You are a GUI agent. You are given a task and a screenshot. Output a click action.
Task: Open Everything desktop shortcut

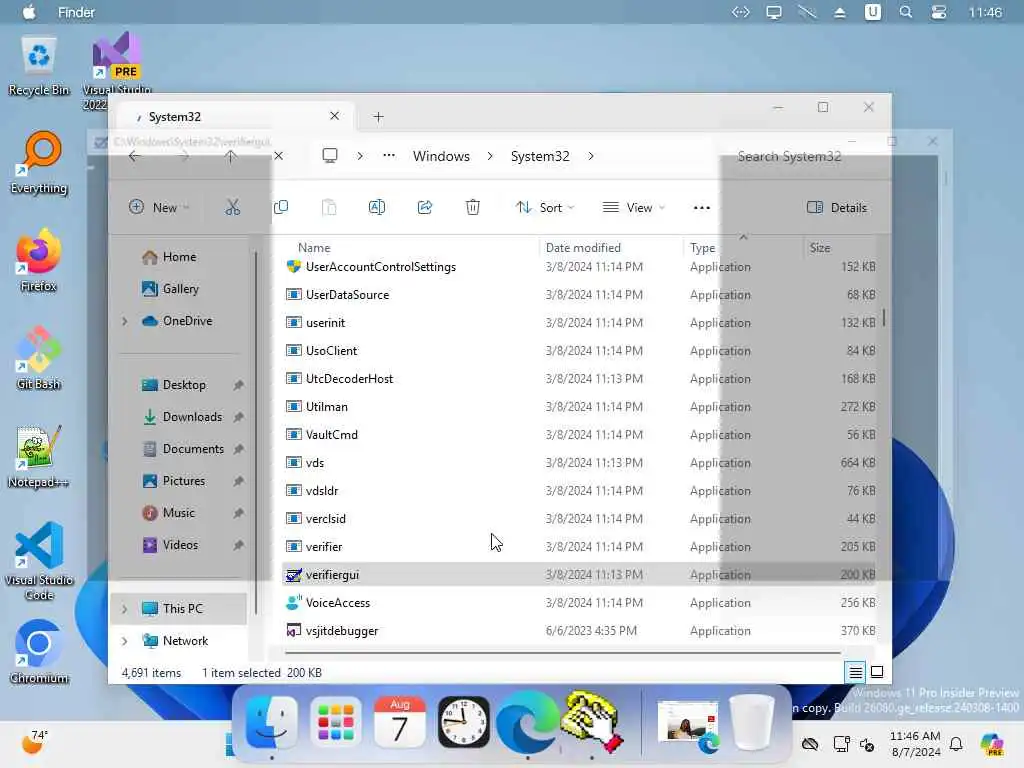(39, 163)
